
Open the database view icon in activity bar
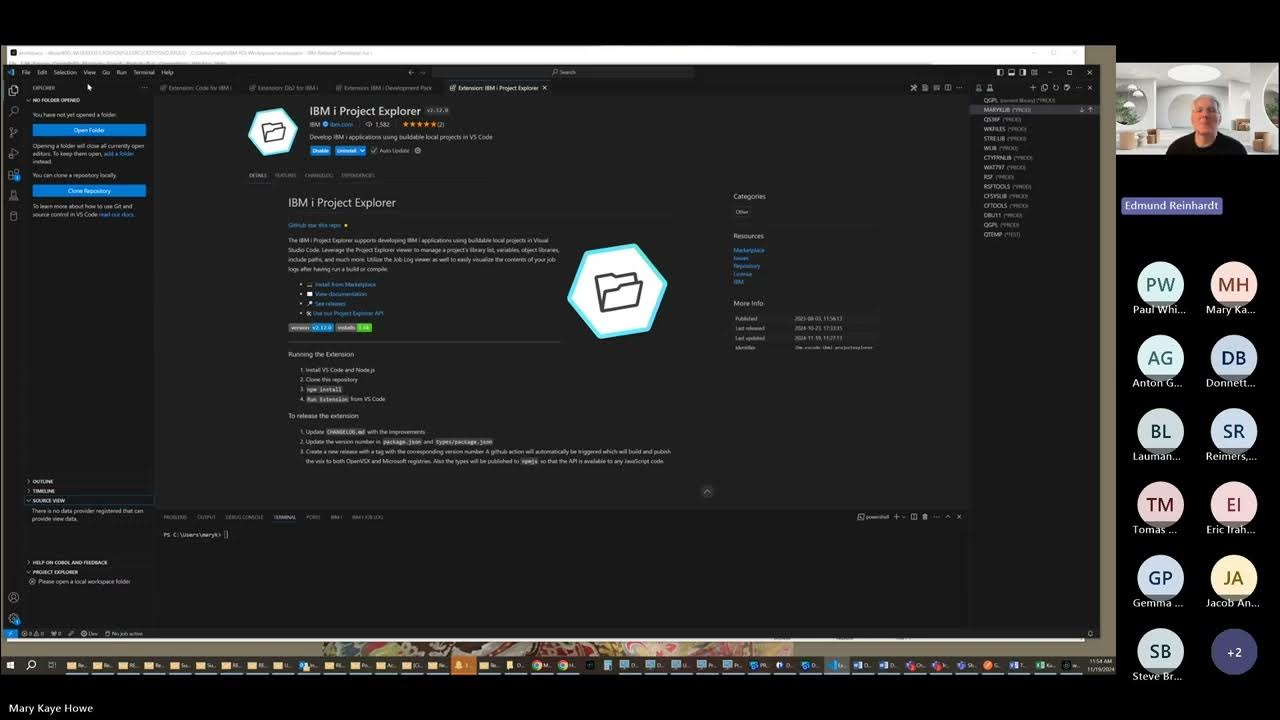[x=13, y=216]
